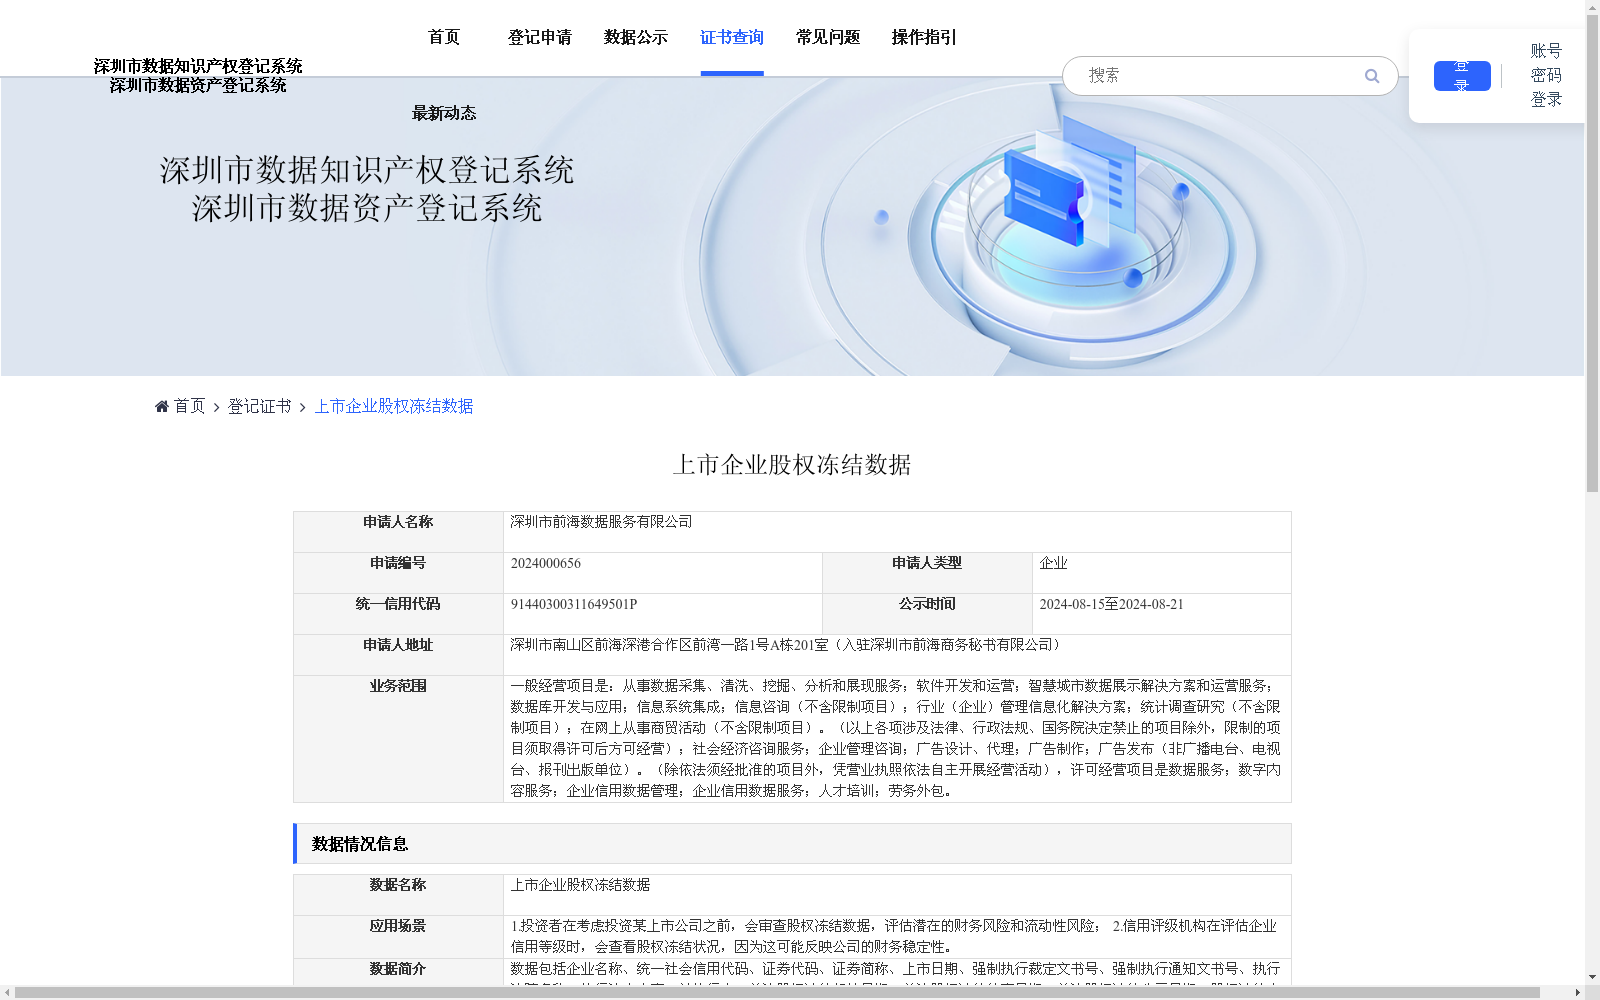Image resolution: width=1600 pixels, height=1000 pixels.
Task: Click the vertical scrollbar thumb
Action: pos(1592,254)
